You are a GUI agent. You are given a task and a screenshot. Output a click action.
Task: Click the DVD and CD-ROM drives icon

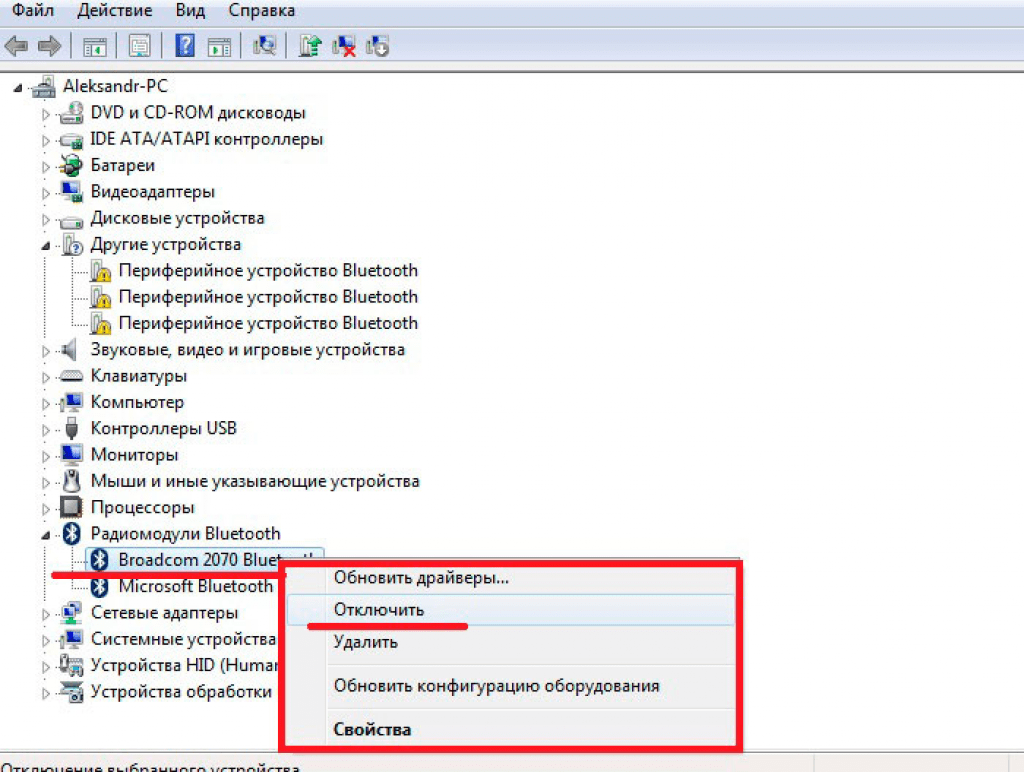[71, 112]
